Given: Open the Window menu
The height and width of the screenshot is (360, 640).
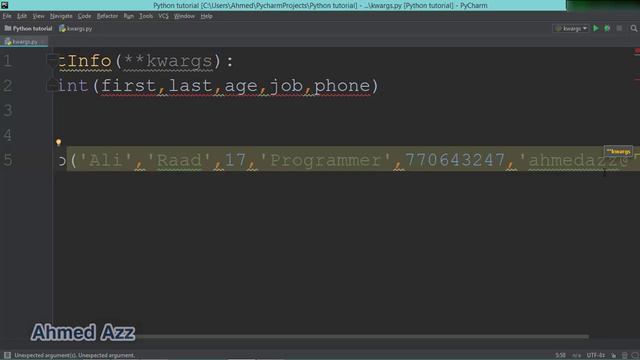Looking at the screenshot, I should click(184, 16).
